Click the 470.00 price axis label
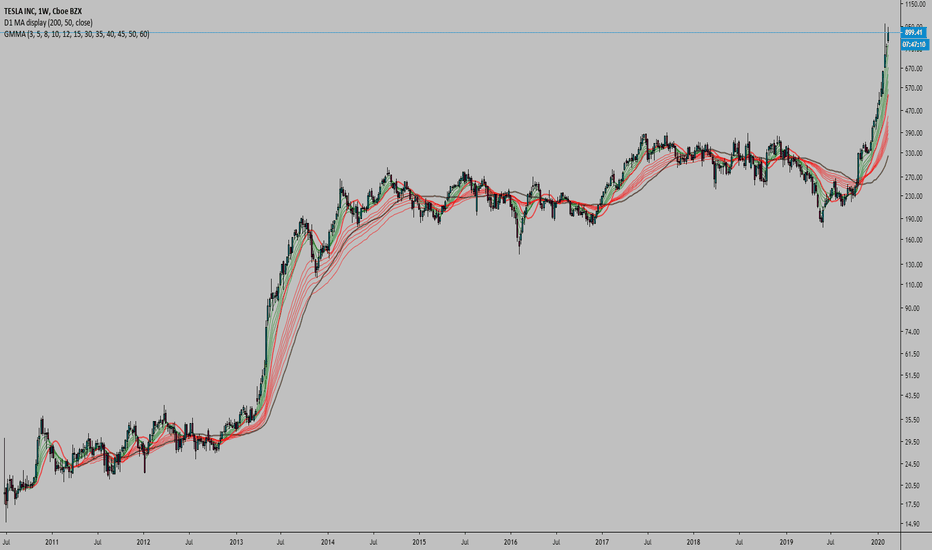 [x=914, y=111]
